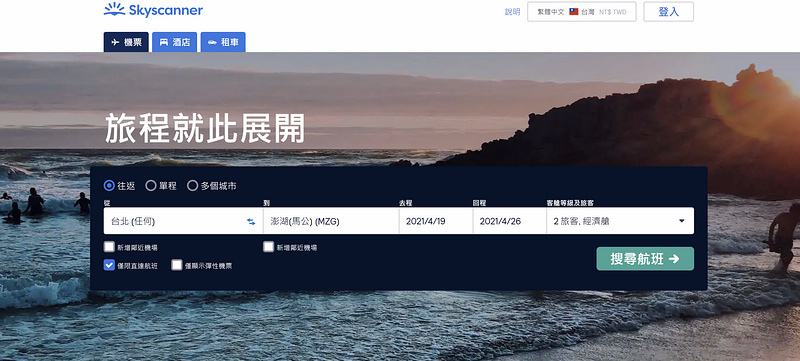The height and width of the screenshot is (361, 800).
Task: Enable 新增鄰近機場 under destination field
Action: tap(269, 247)
